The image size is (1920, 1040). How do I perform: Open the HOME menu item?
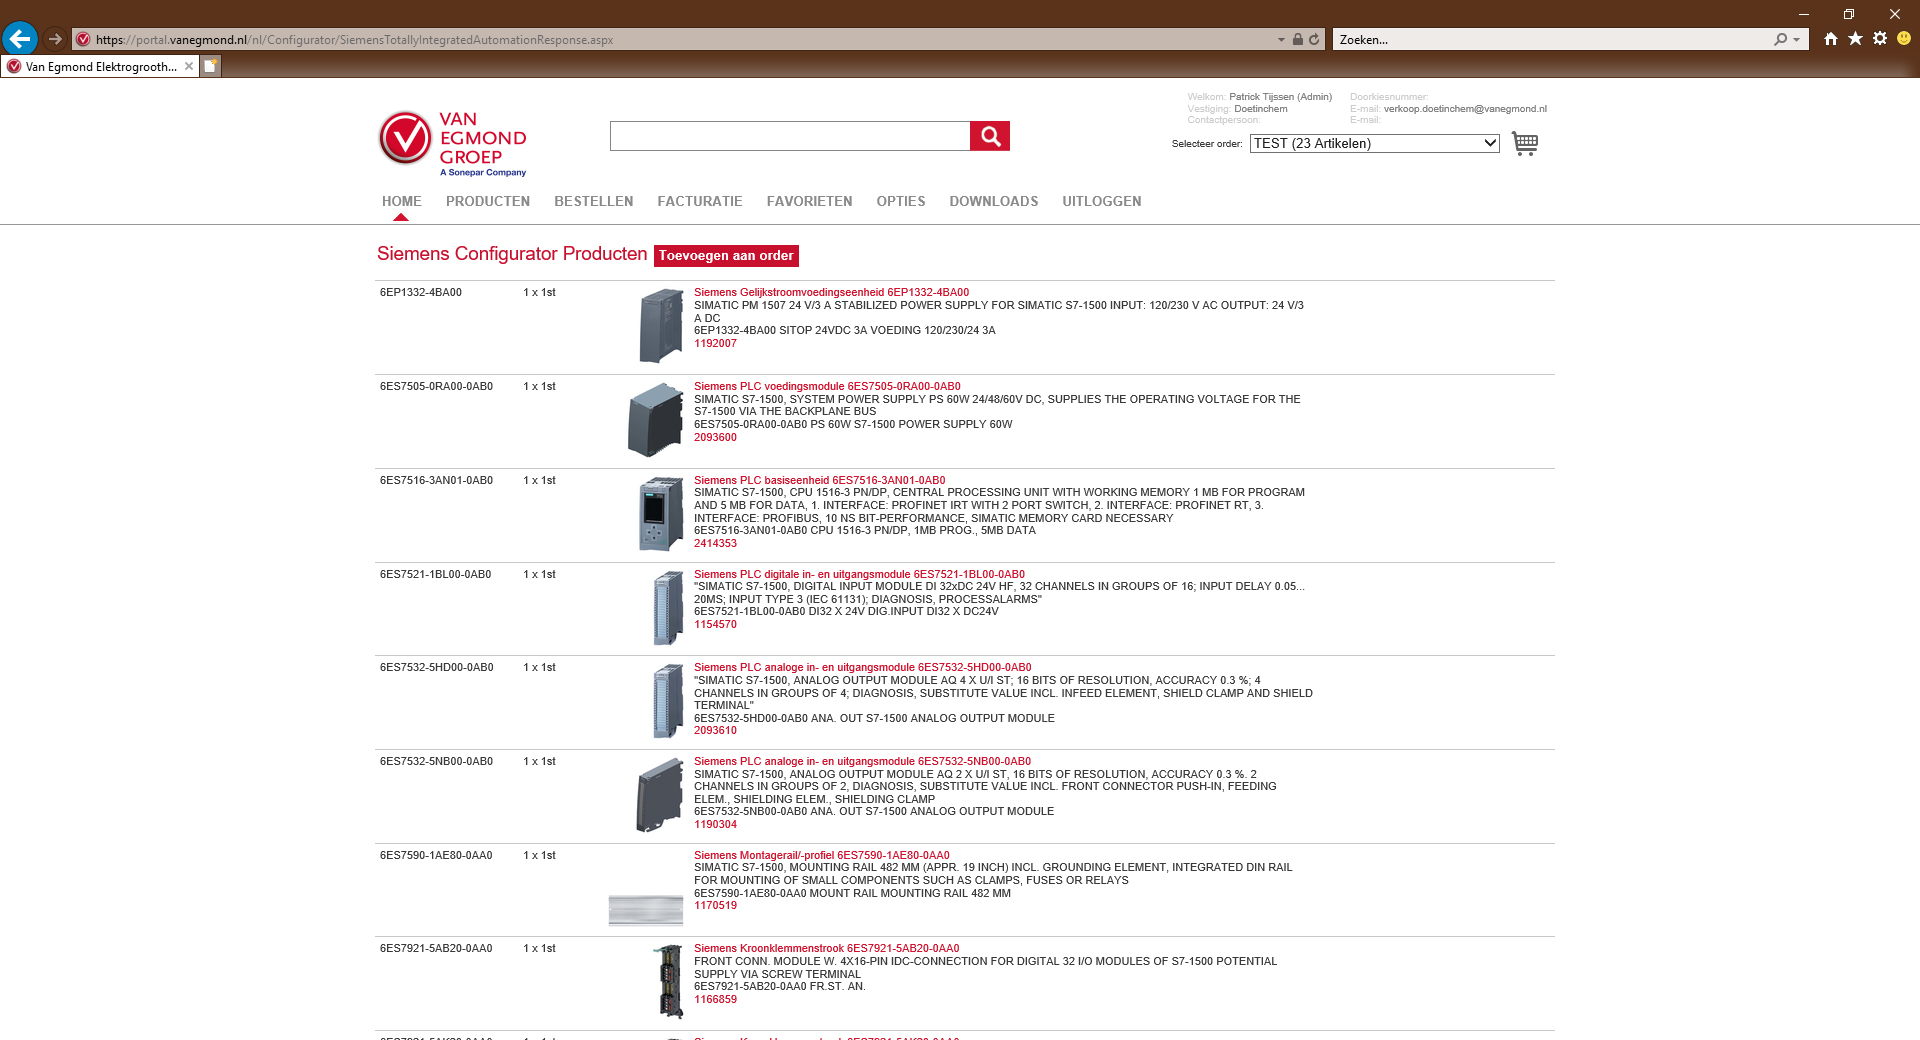tap(402, 201)
